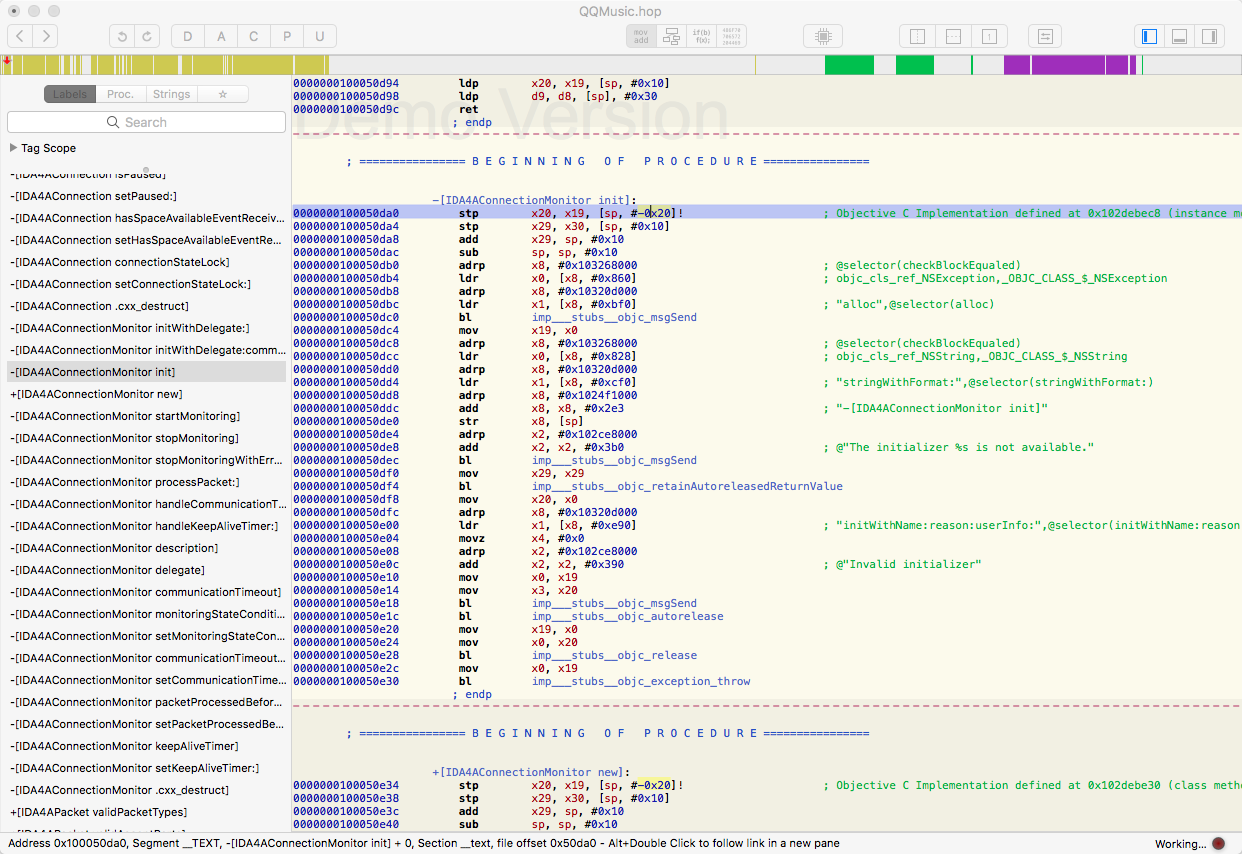Set selection undefined with U button

pos(320,37)
